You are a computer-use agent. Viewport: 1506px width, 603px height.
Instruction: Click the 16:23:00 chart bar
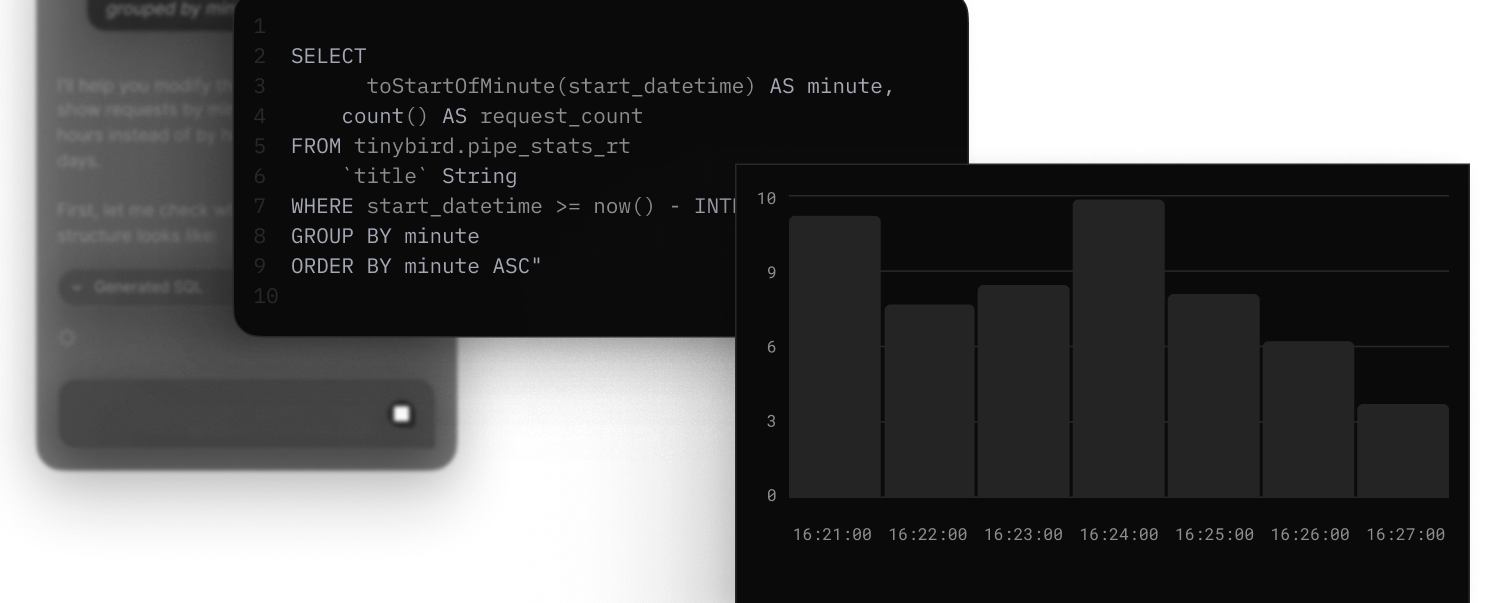(x=1023, y=391)
